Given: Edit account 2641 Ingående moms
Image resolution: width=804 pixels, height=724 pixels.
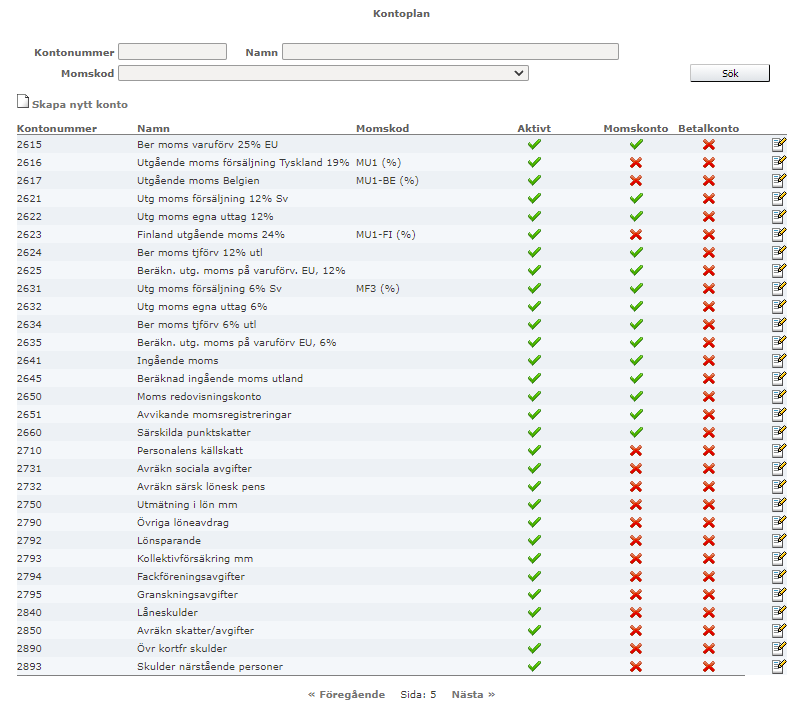Looking at the screenshot, I should tap(778, 360).
